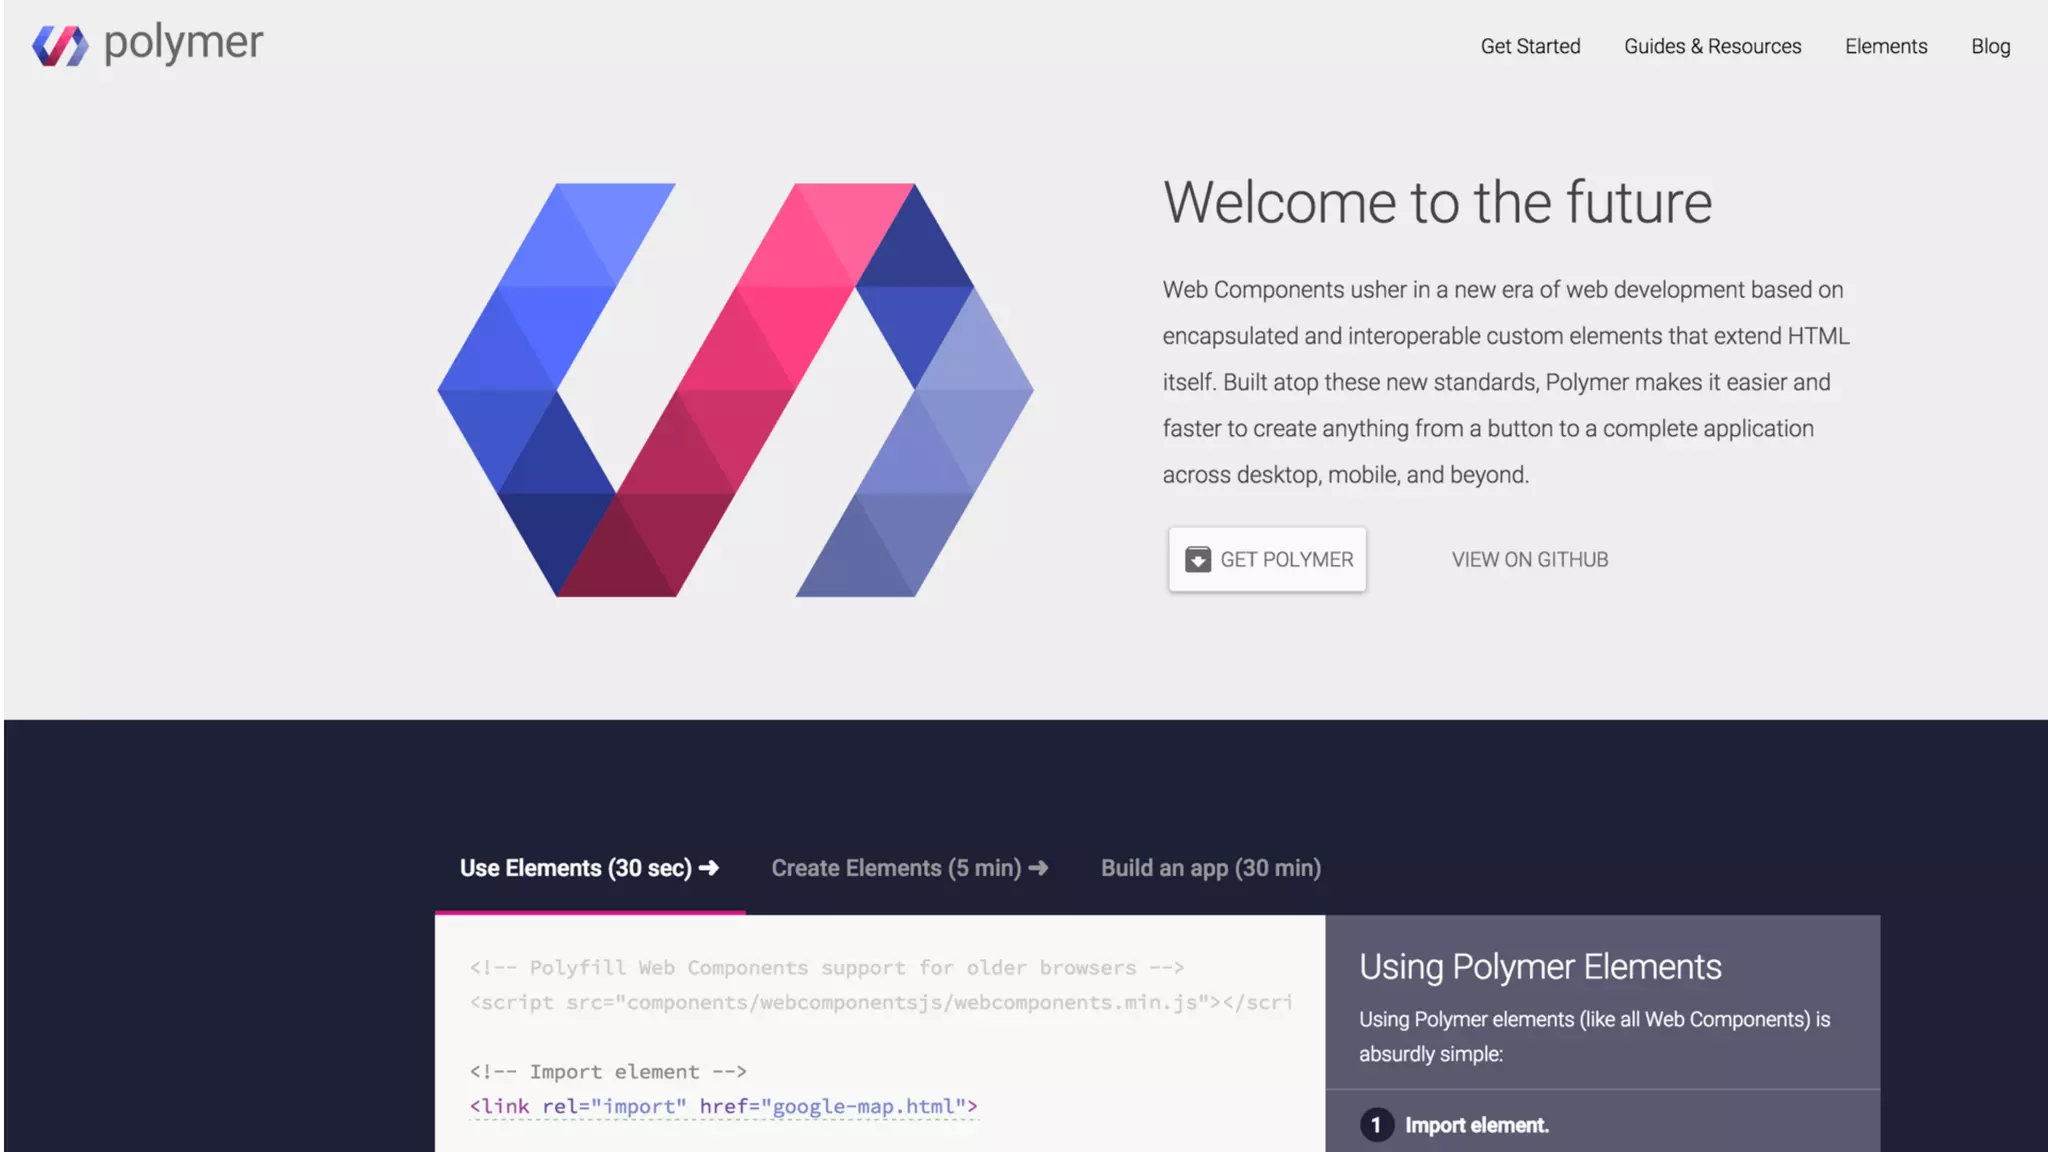
Task: Click arrow icon beside Create Elements tab
Action: click(x=1039, y=868)
